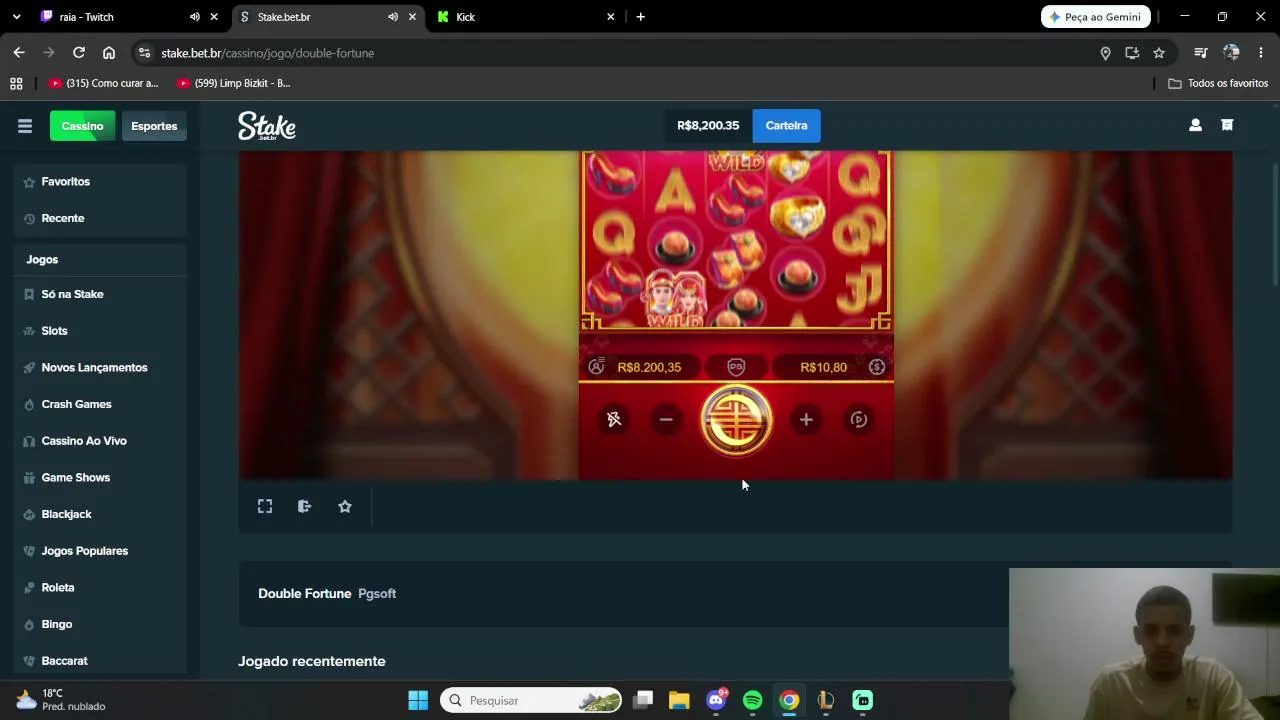Go to the Stake home logo
This screenshot has width=1280, height=720.
point(267,126)
